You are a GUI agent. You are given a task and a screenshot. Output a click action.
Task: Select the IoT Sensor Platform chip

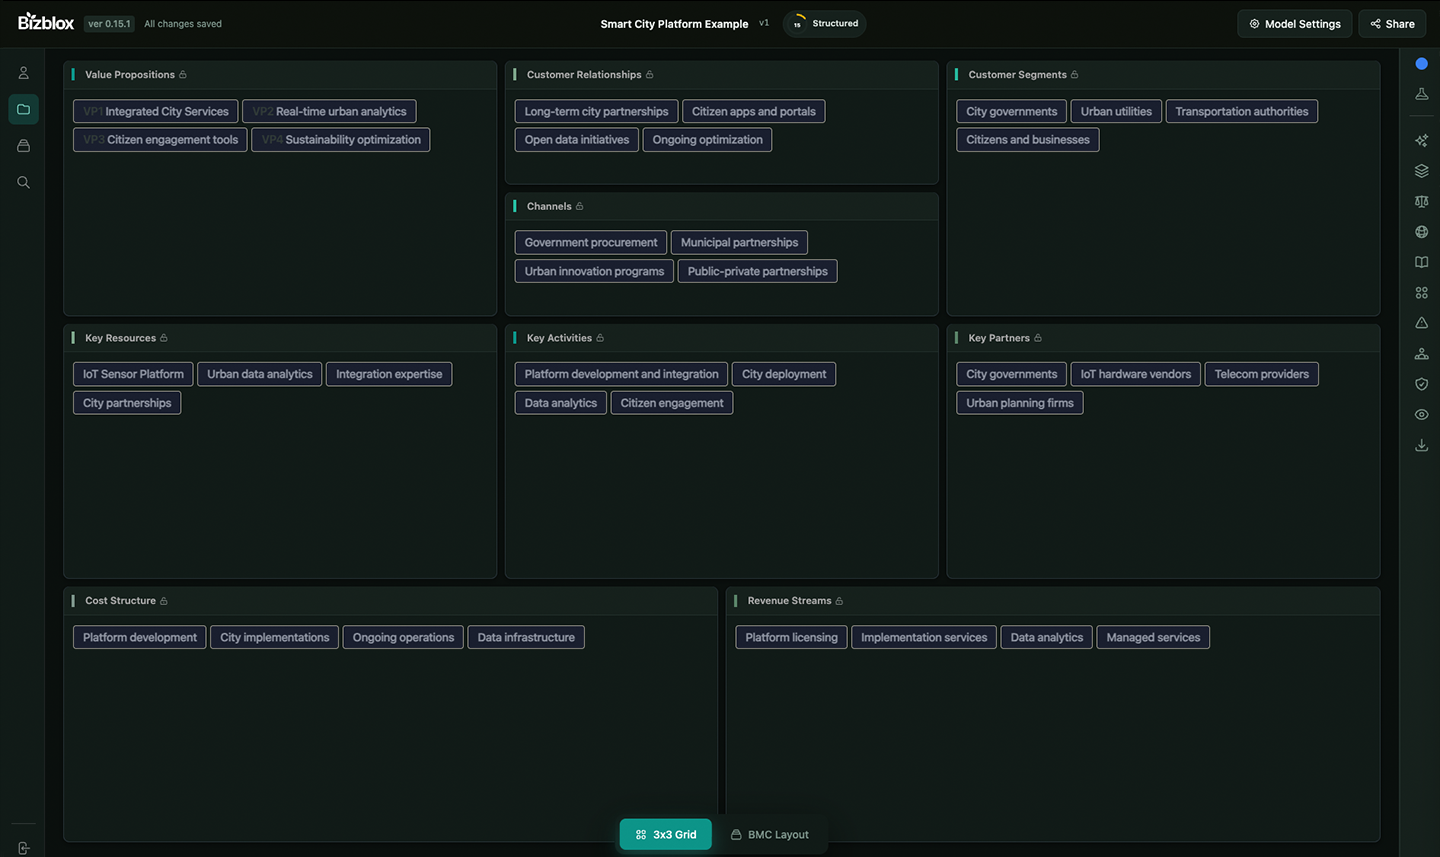[x=132, y=373]
